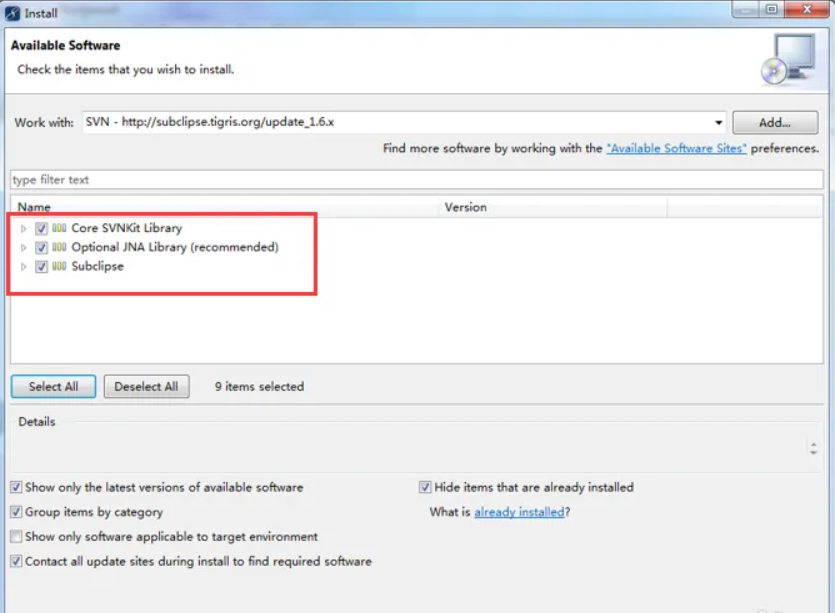Toggle Contact all update sites during install checkbox
This screenshot has height=613, width=835.
click(17, 561)
